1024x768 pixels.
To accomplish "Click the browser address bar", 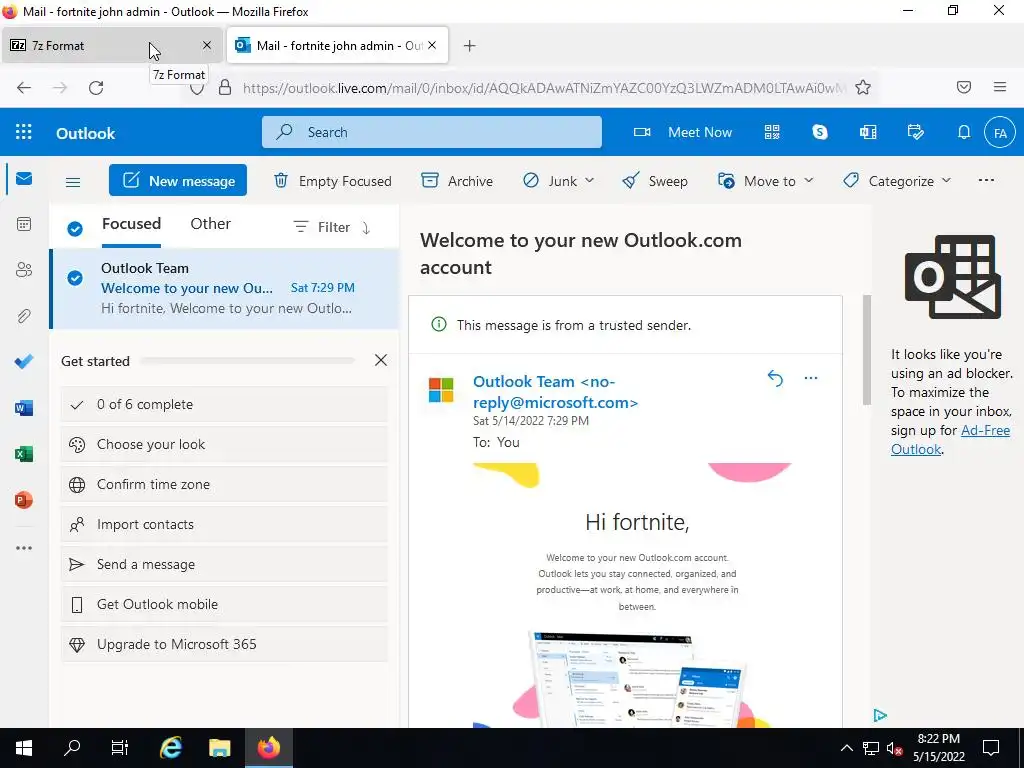I will tap(543, 88).
